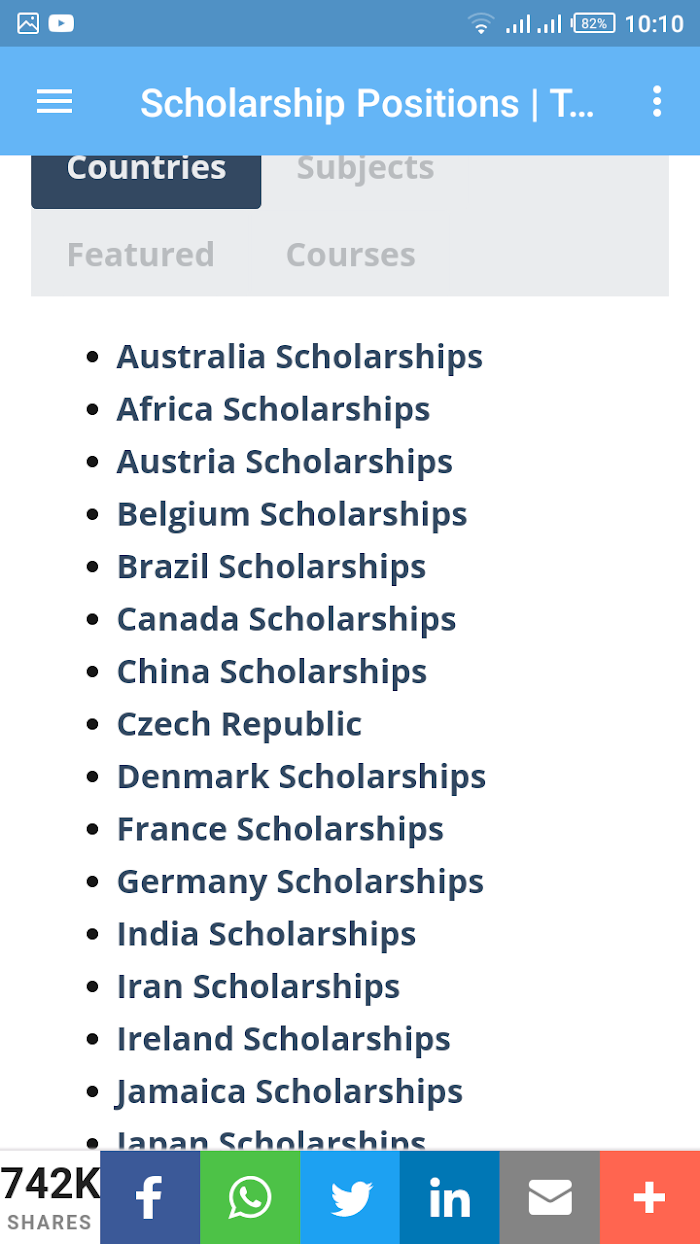Switch to the Featured tab
700x1244 pixels.
click(140, 254)
